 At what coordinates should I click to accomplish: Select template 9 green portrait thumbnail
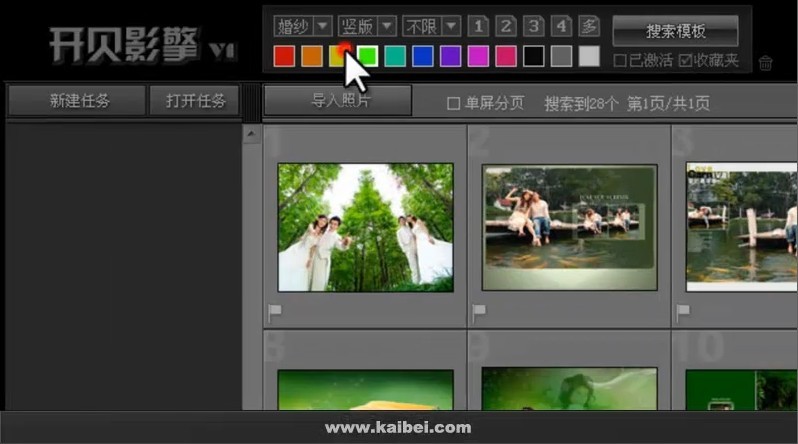tap(569, 390)
